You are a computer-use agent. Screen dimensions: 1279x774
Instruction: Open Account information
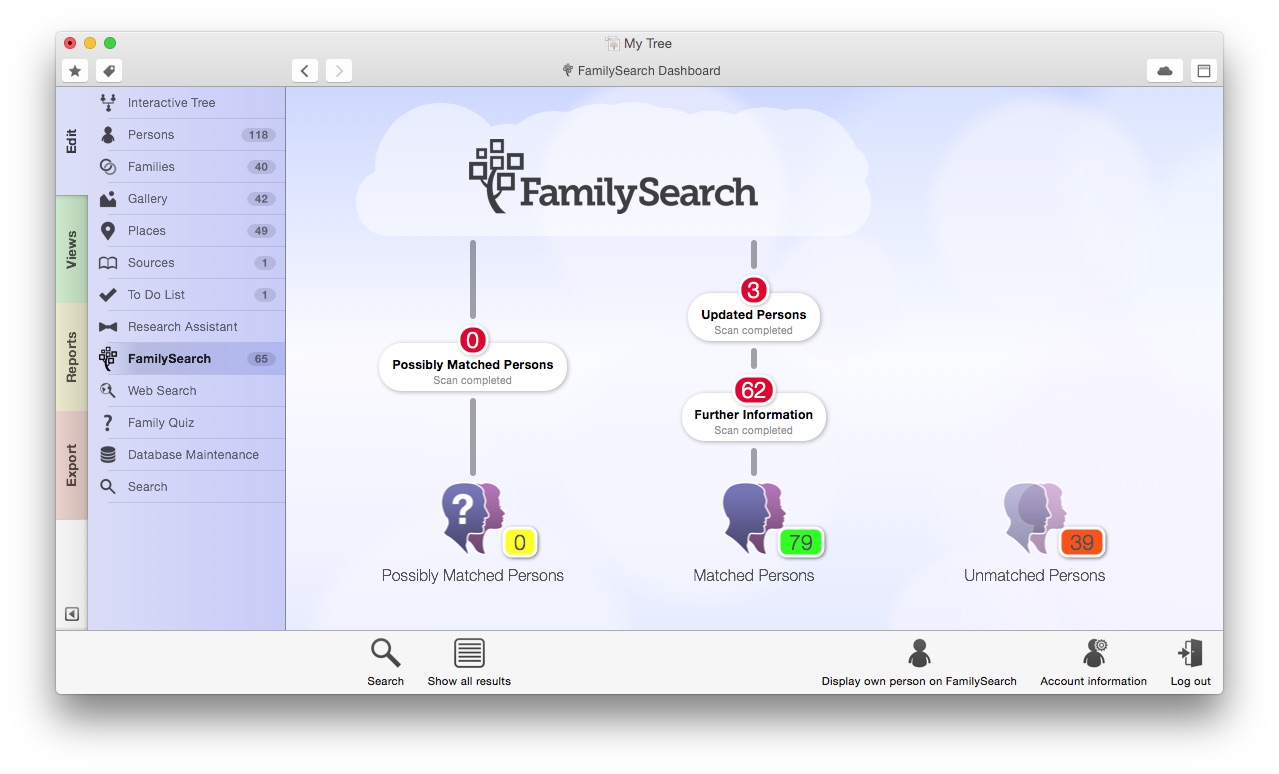coord(1093,662)
